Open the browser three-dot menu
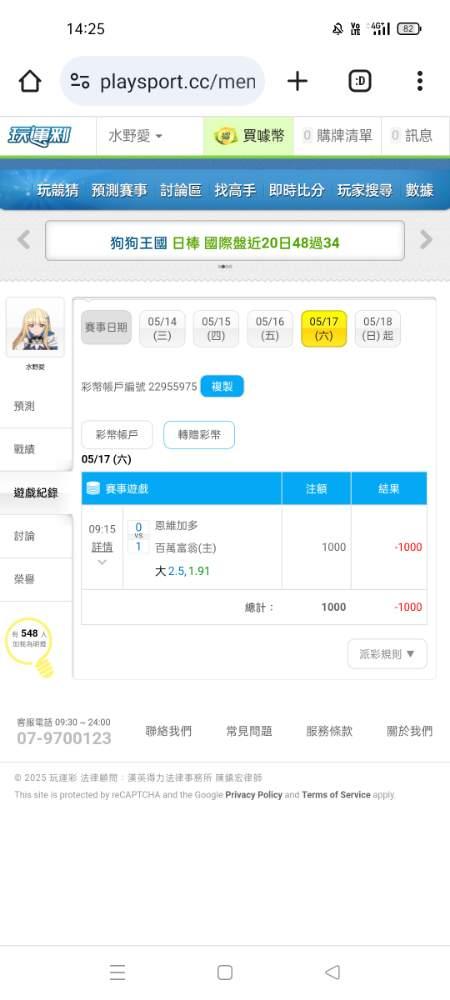Image resolution: width=450 pixels, height=1000 pixels. (419, 81)
